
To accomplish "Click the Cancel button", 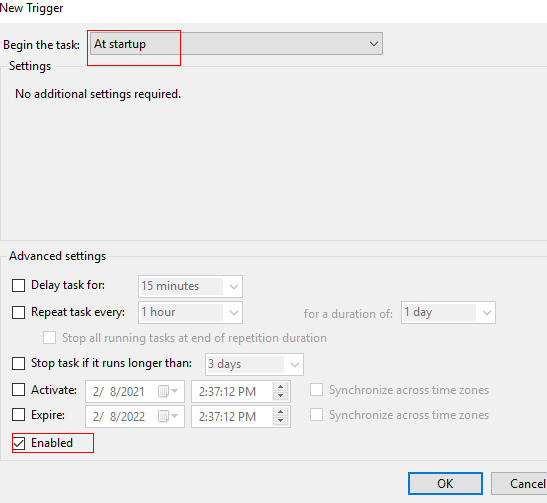I will (520, 483).
